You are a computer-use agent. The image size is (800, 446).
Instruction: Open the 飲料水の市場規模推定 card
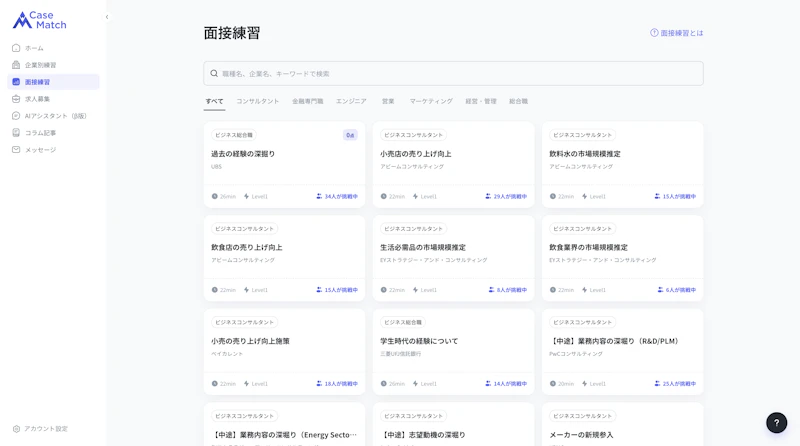pyautogui.click(x=622, y=164)
